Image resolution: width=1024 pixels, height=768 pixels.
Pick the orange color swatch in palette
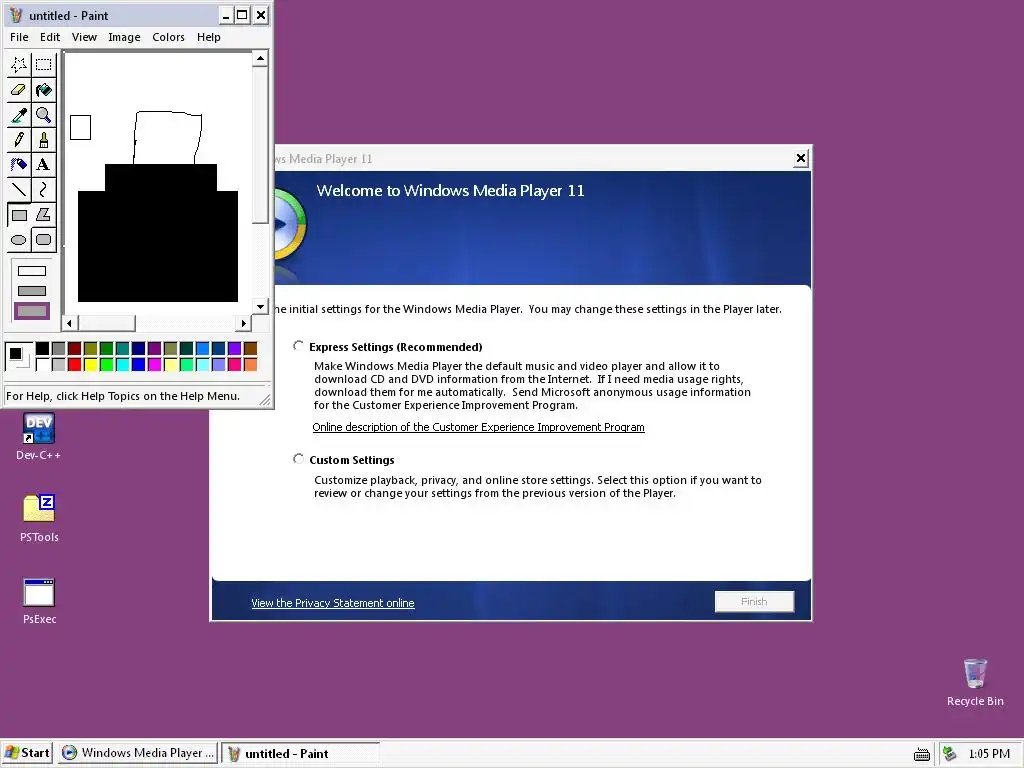click(x=250, y=364)
